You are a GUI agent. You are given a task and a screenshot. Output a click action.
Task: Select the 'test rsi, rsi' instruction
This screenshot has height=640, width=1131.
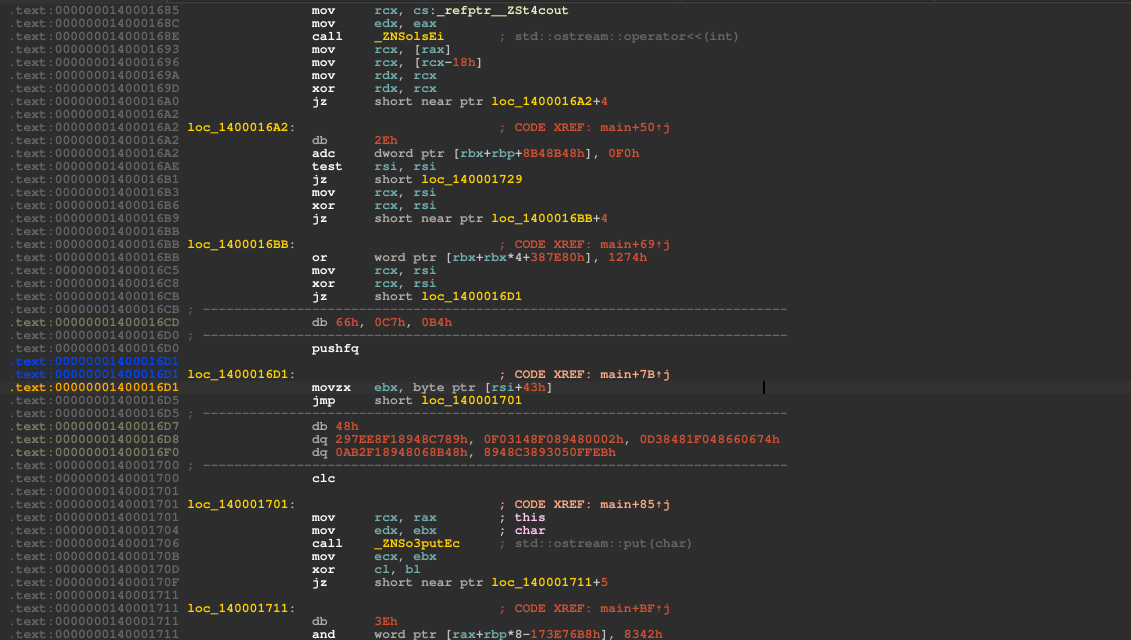(374, 167)
